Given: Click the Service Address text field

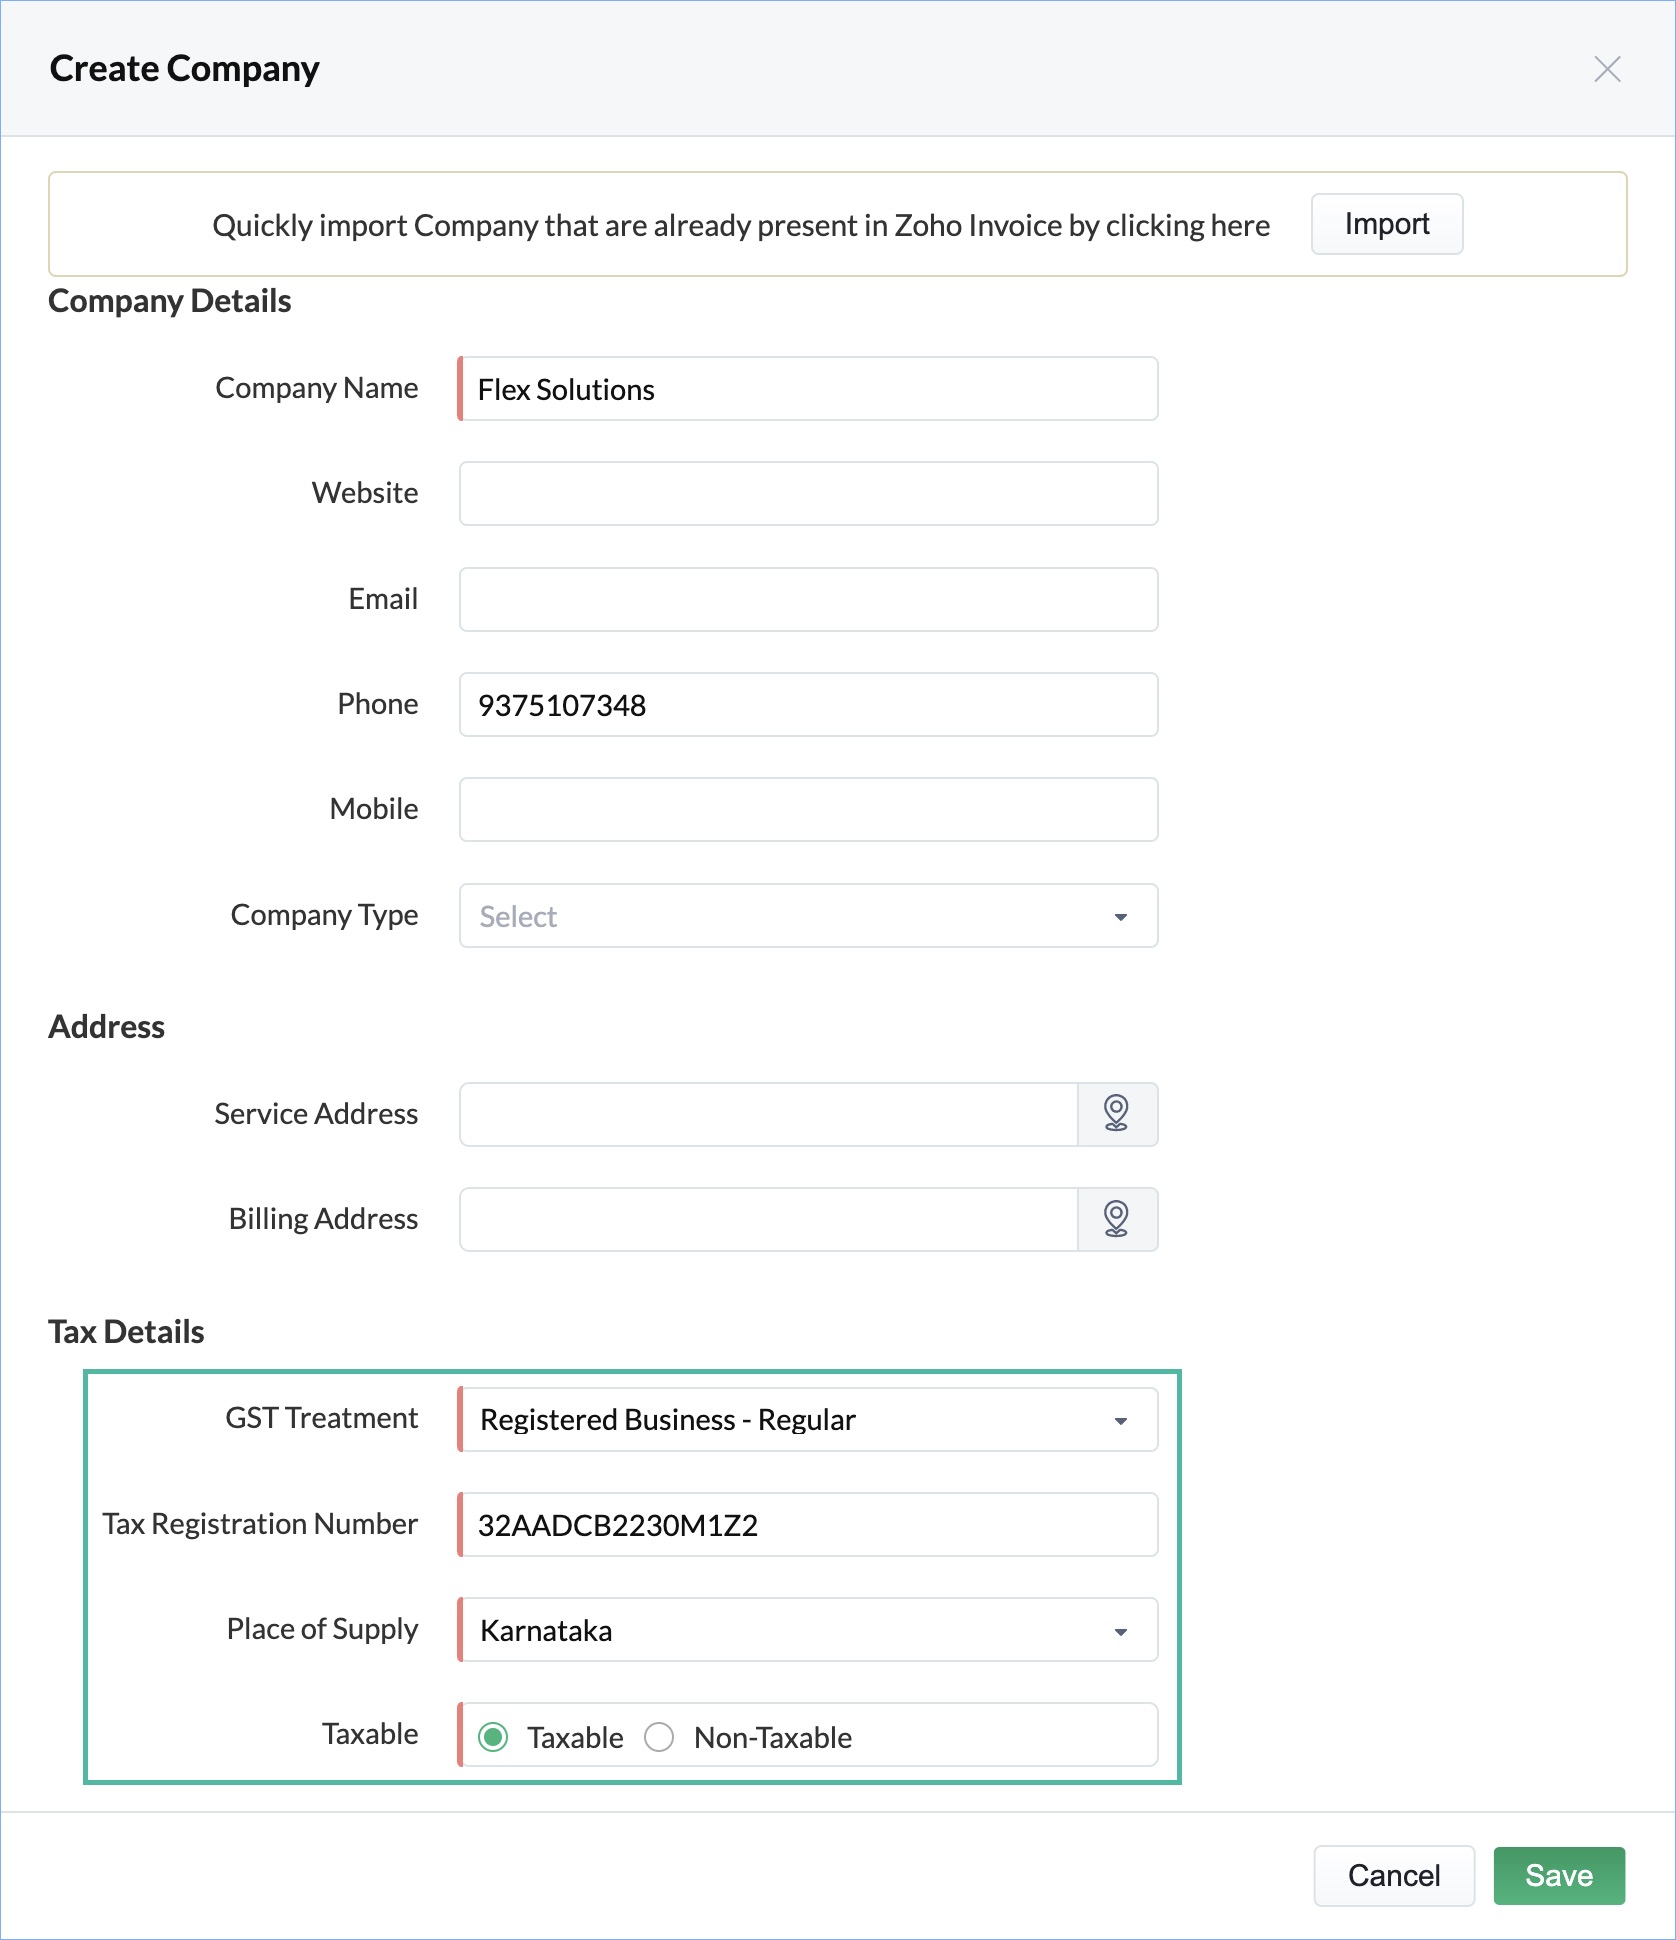Looking at the screenshot, I should [768, 1114].
